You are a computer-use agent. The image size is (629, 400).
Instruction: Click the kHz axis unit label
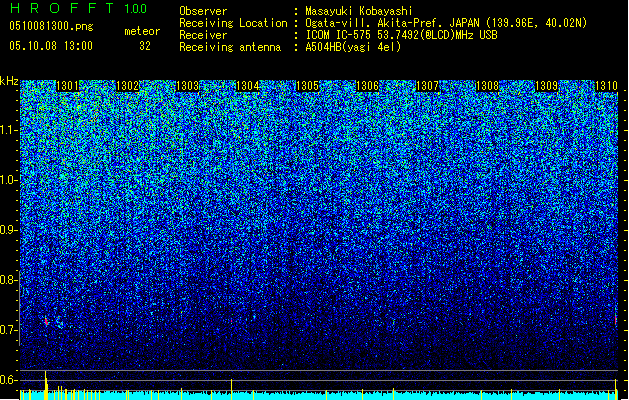(x=9, y=81)
